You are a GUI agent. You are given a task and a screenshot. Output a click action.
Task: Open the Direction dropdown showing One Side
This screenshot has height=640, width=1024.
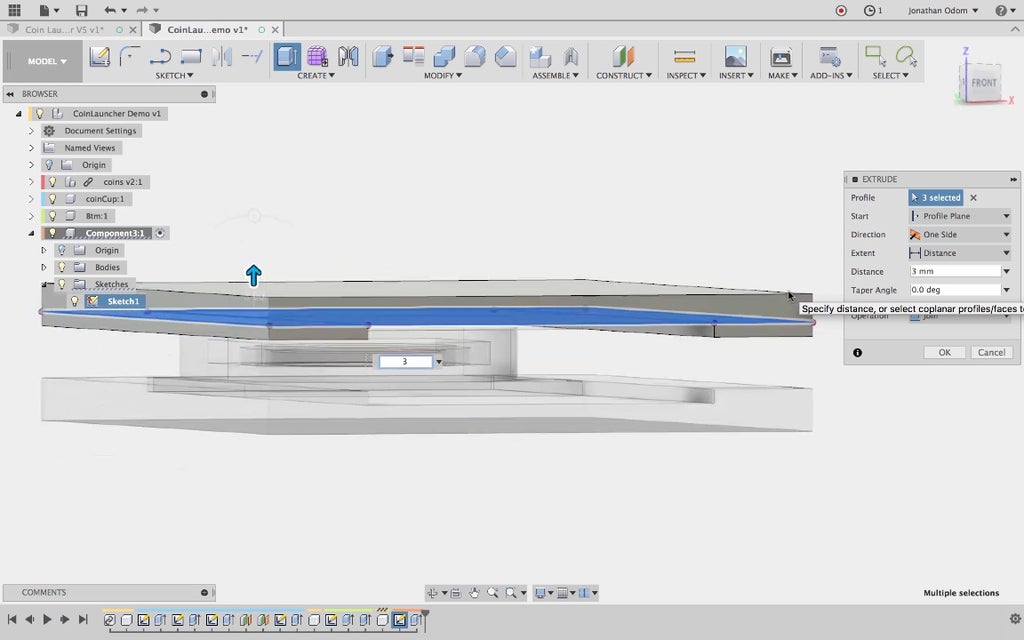click(x=959, y=235)
